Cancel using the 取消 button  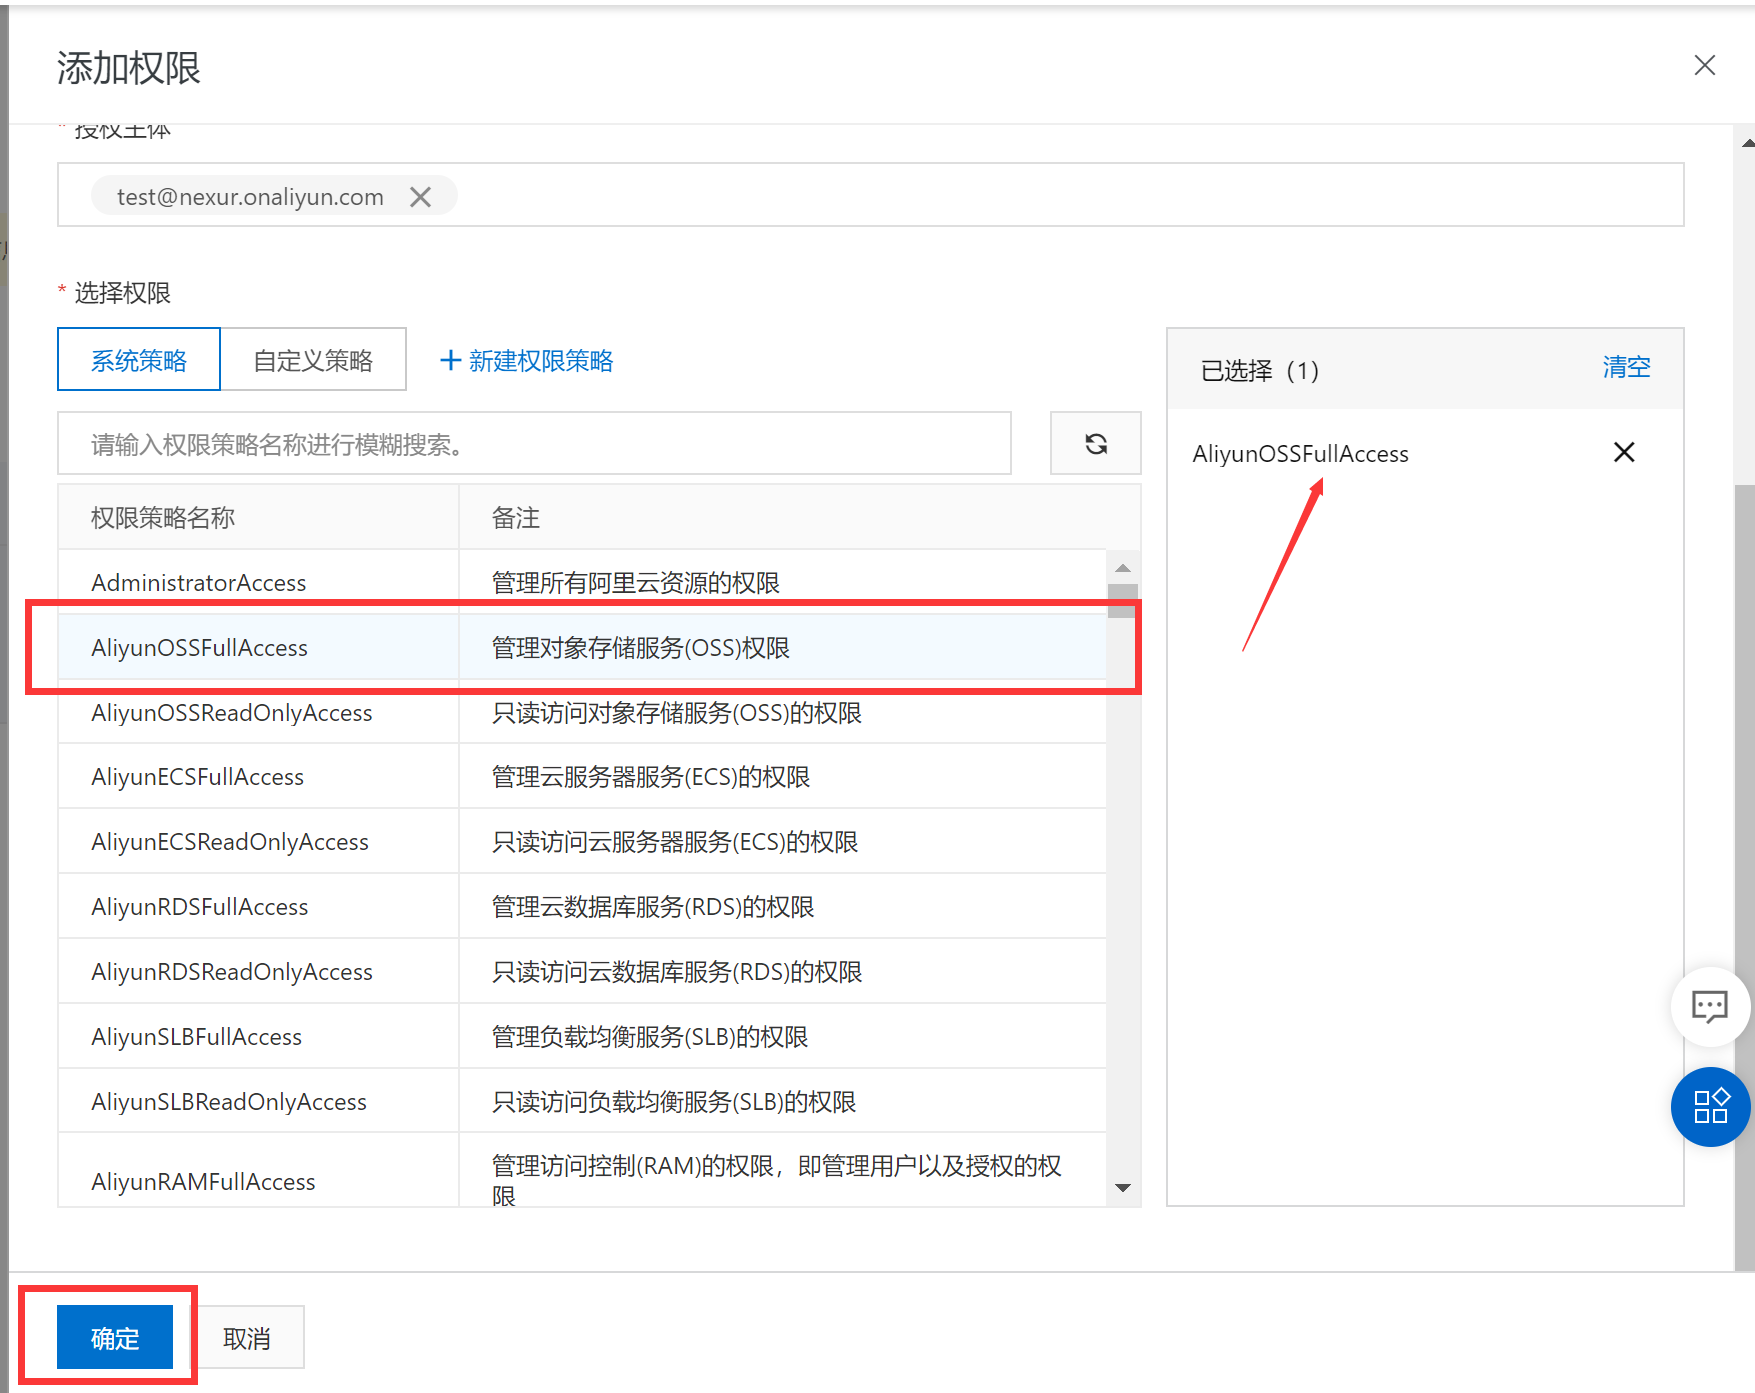(247, 1337)
